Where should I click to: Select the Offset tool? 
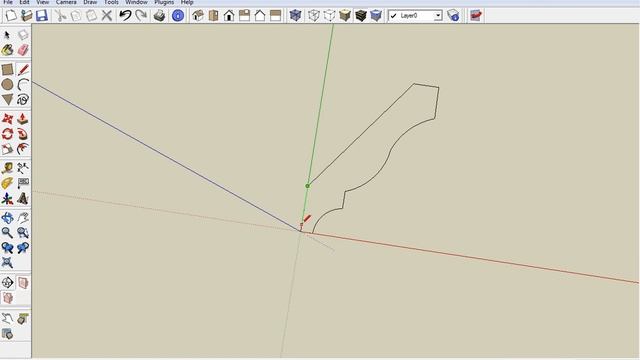23,149
